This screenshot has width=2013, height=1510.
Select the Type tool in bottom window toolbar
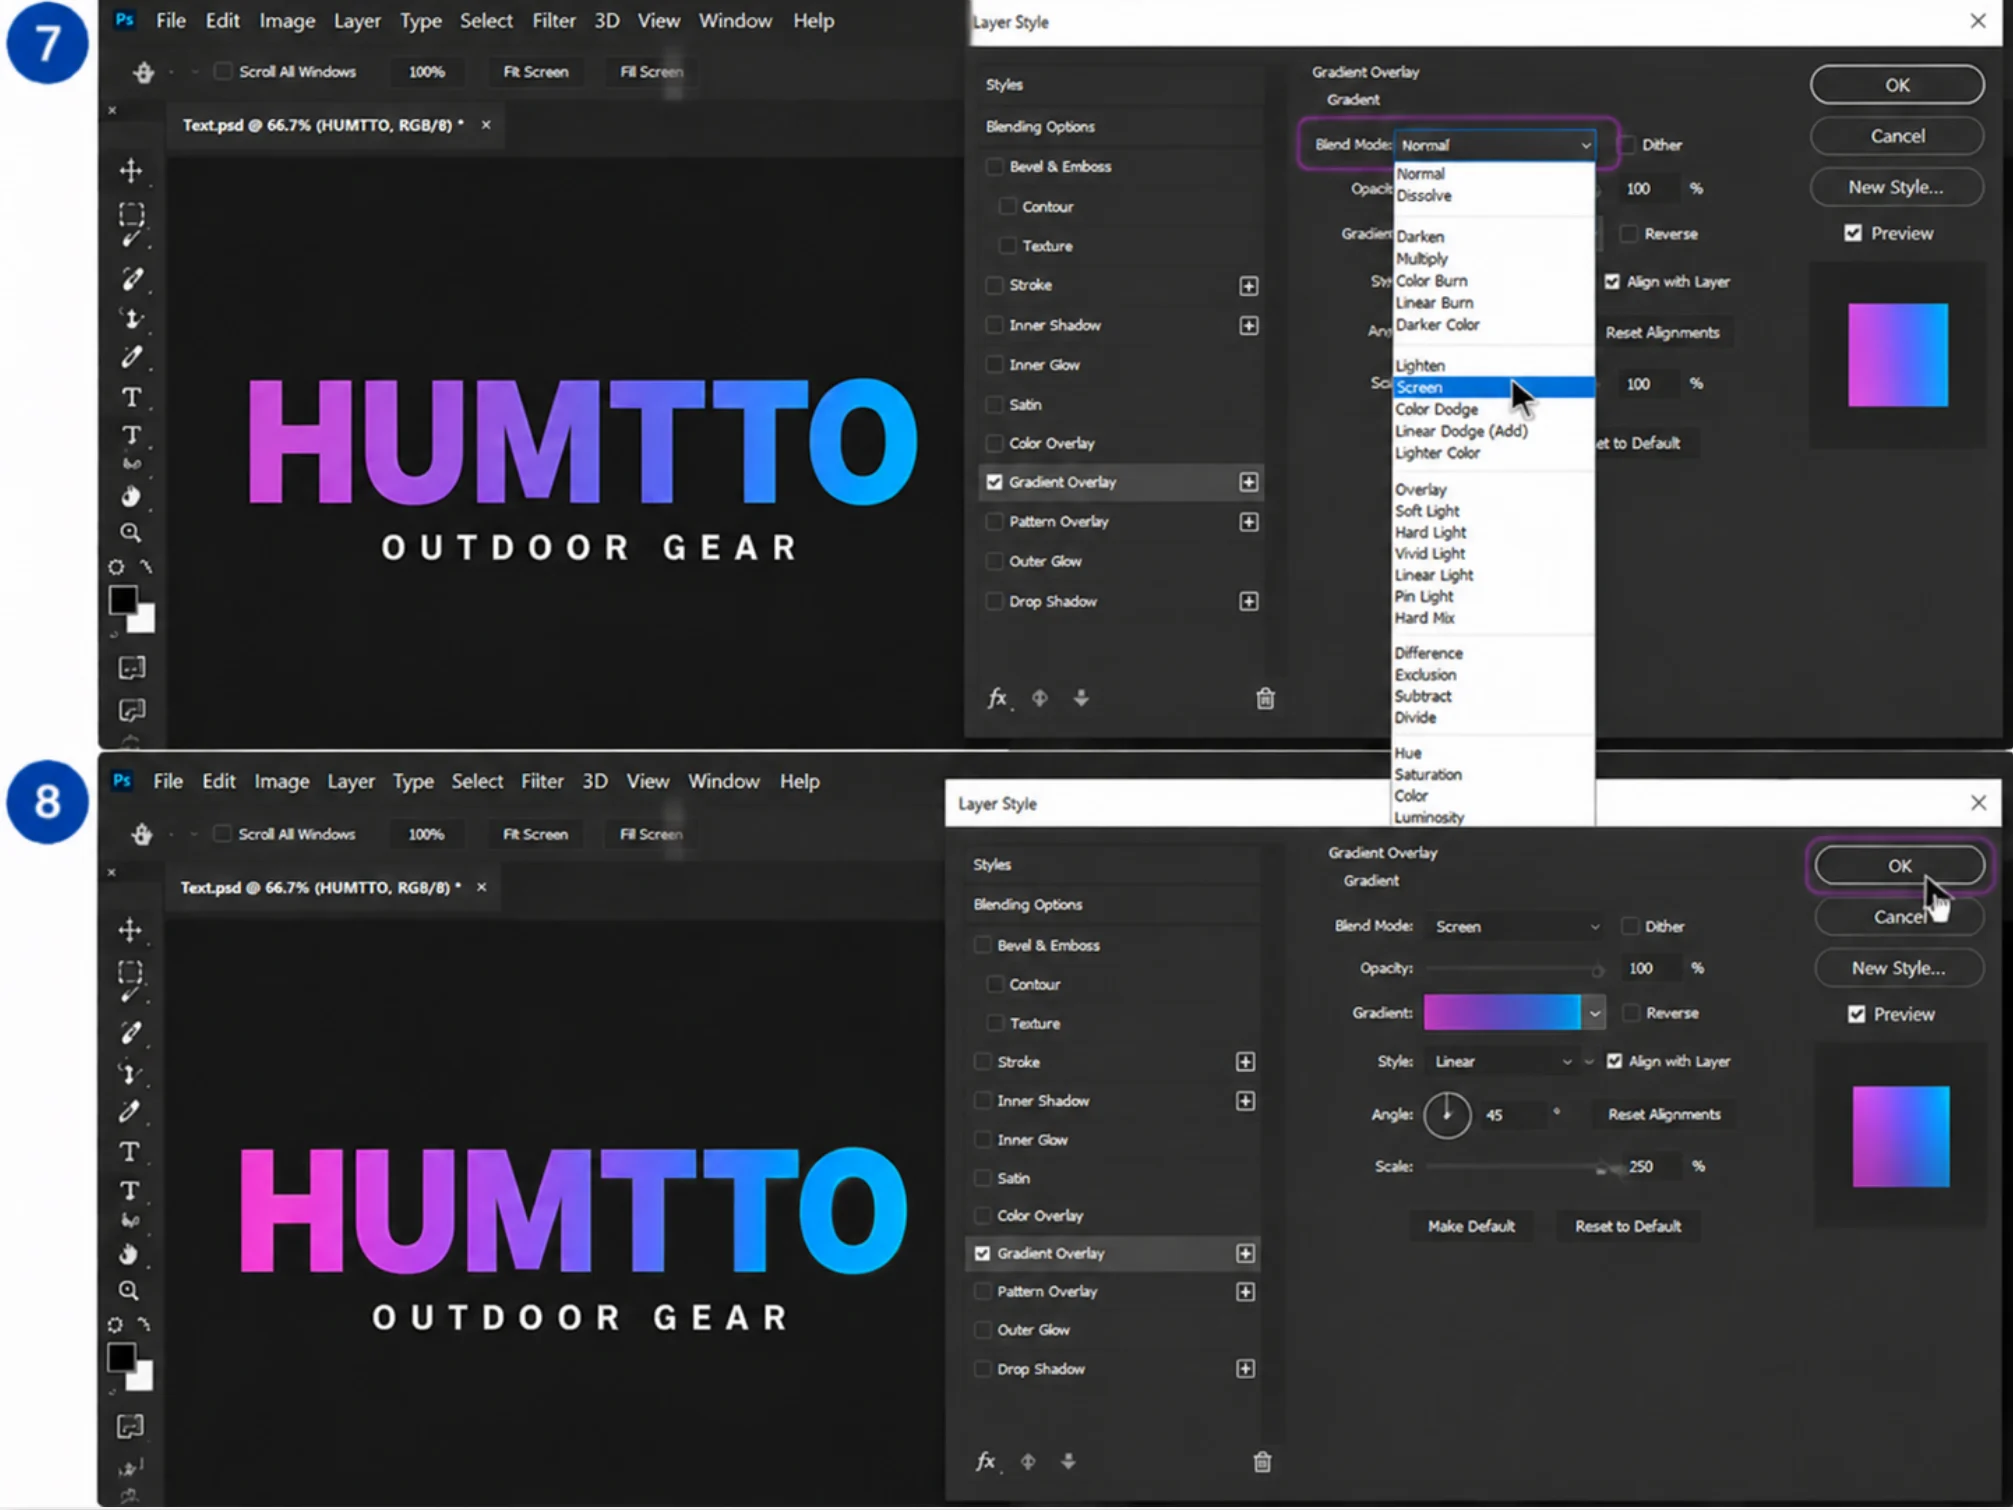(x=129, y=1152)
